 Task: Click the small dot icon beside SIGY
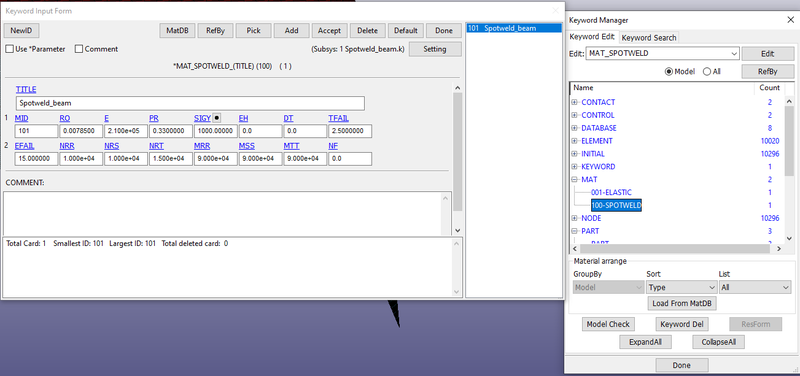click(x=216, y=118)
